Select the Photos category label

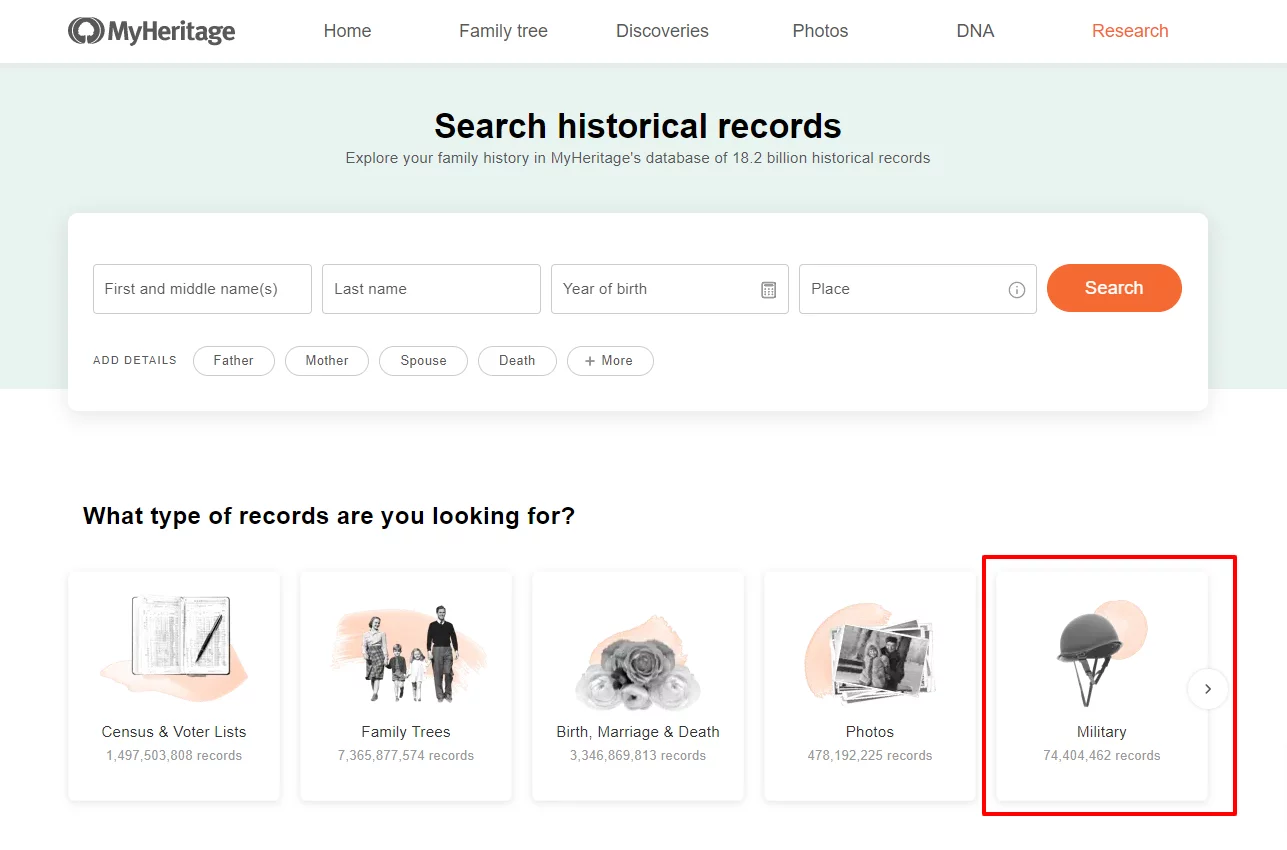(870, 732)
